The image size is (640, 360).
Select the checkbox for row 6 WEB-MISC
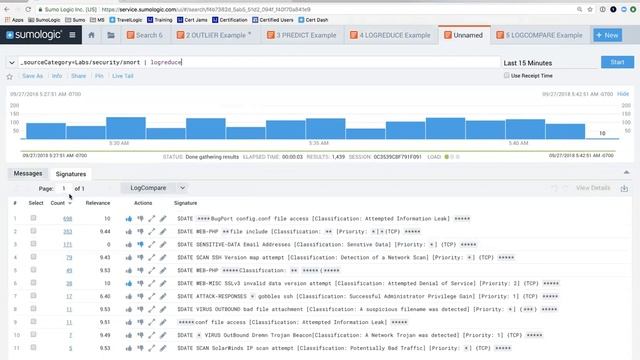[x=33, y=283]
